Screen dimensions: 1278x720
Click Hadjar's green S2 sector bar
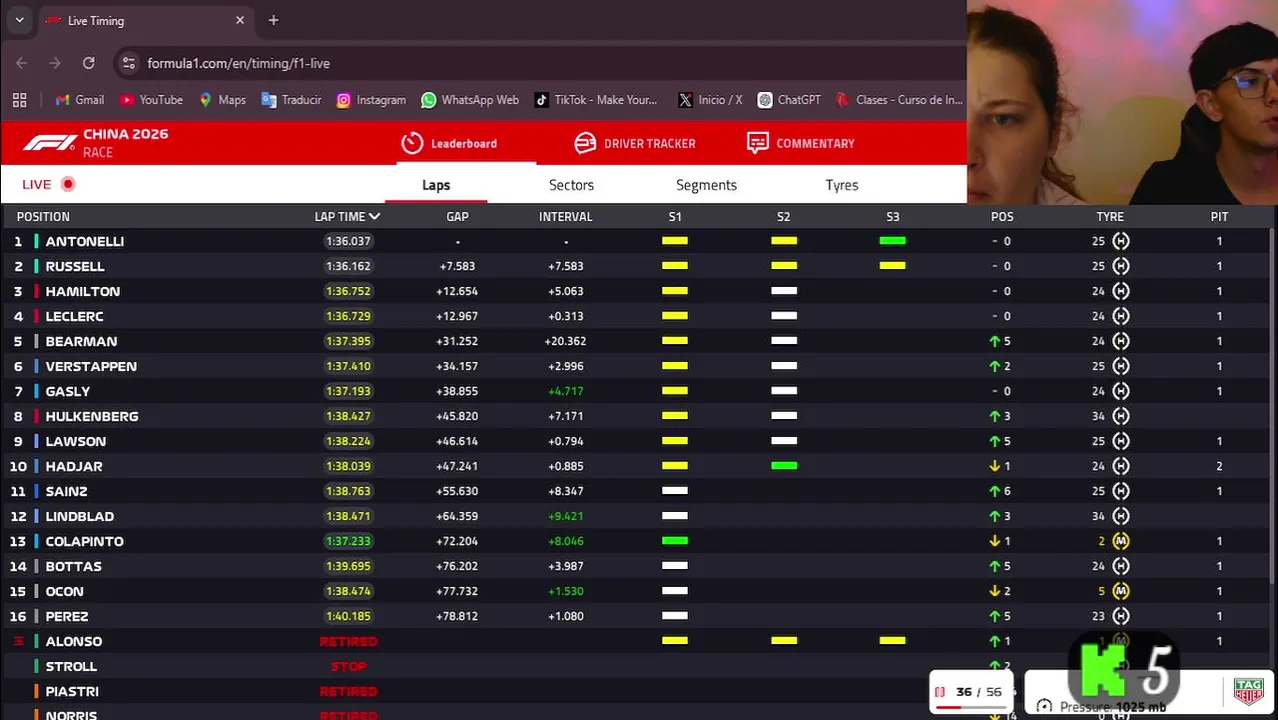tap(784, 466)
